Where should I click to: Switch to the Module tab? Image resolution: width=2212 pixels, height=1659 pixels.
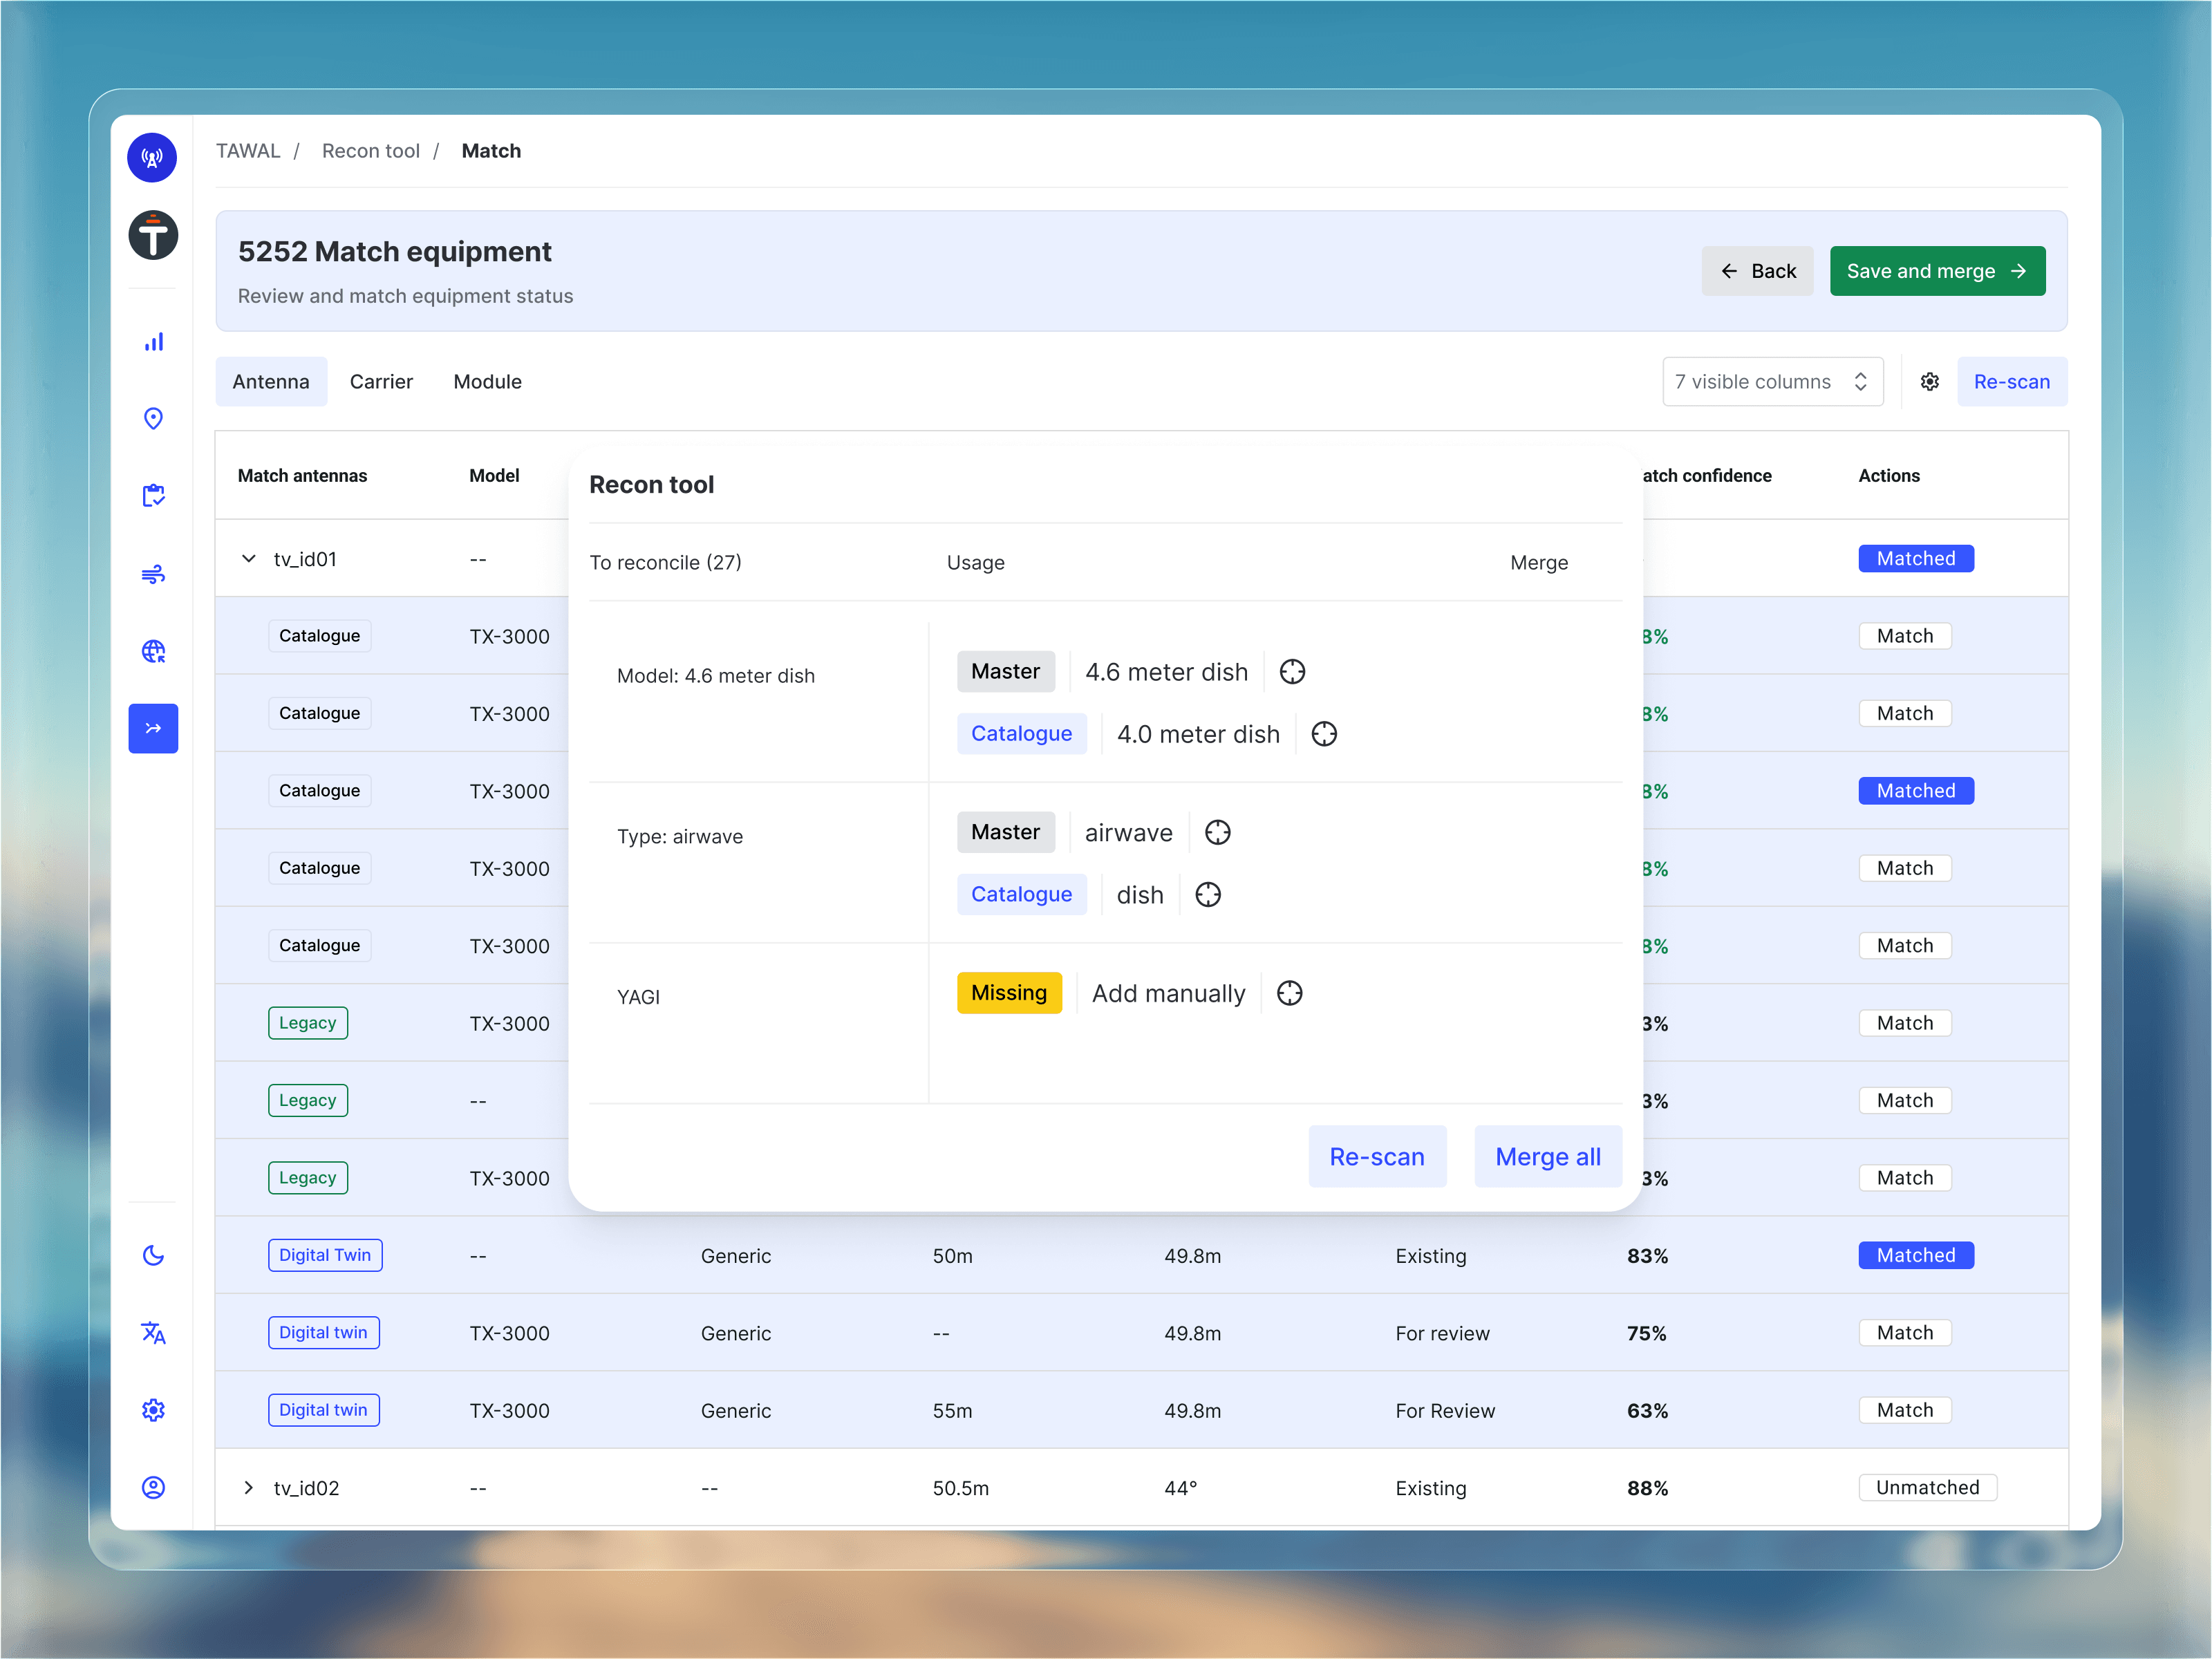(487, 382)
